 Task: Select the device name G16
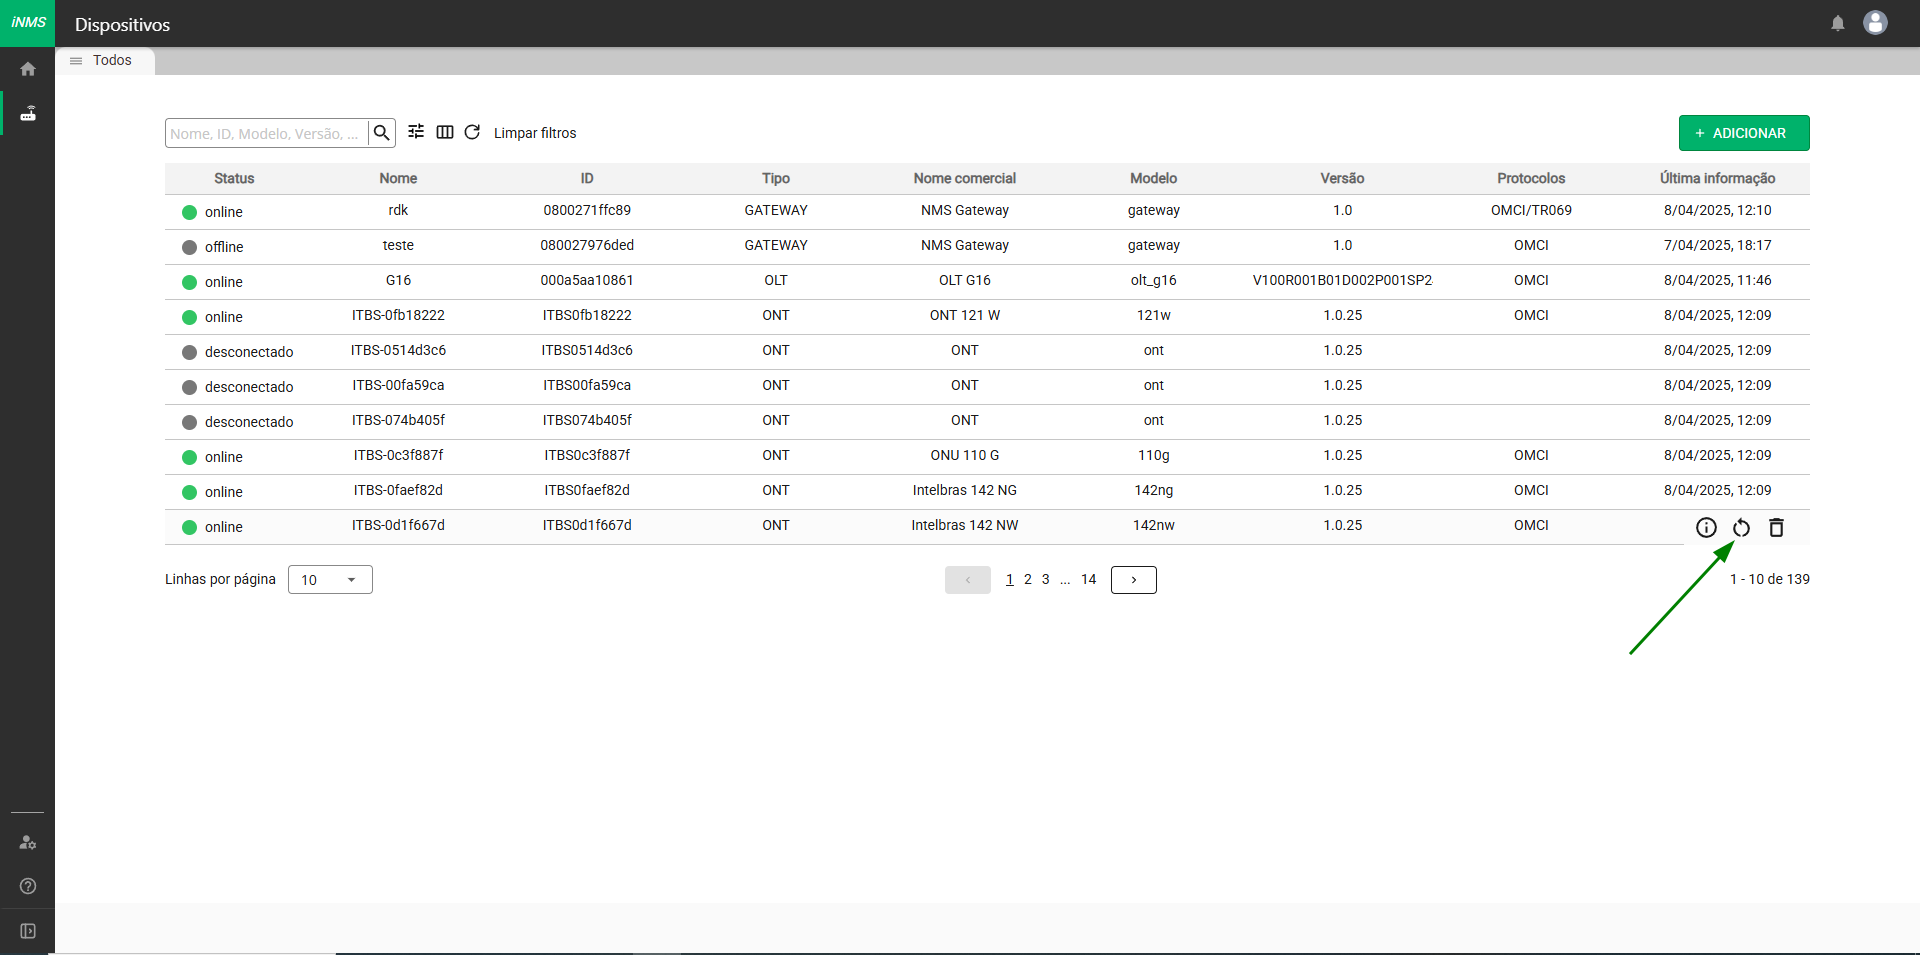coord(398,280)
